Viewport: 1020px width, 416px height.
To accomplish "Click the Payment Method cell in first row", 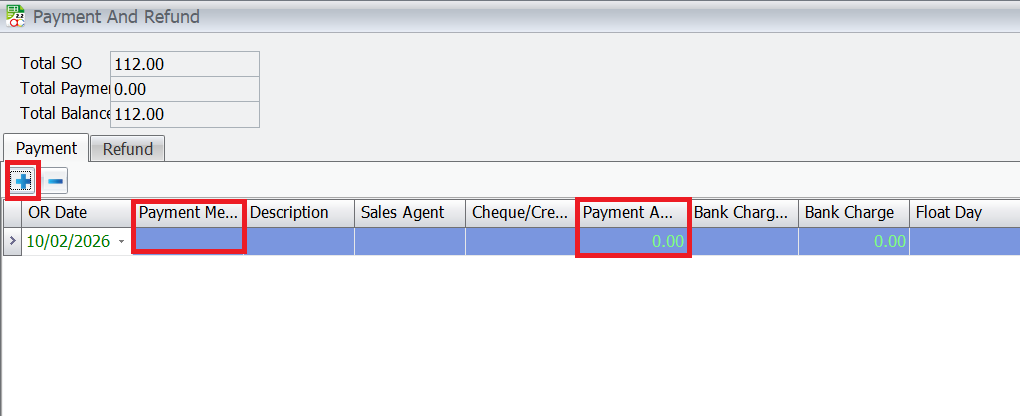I will point(189,241).
